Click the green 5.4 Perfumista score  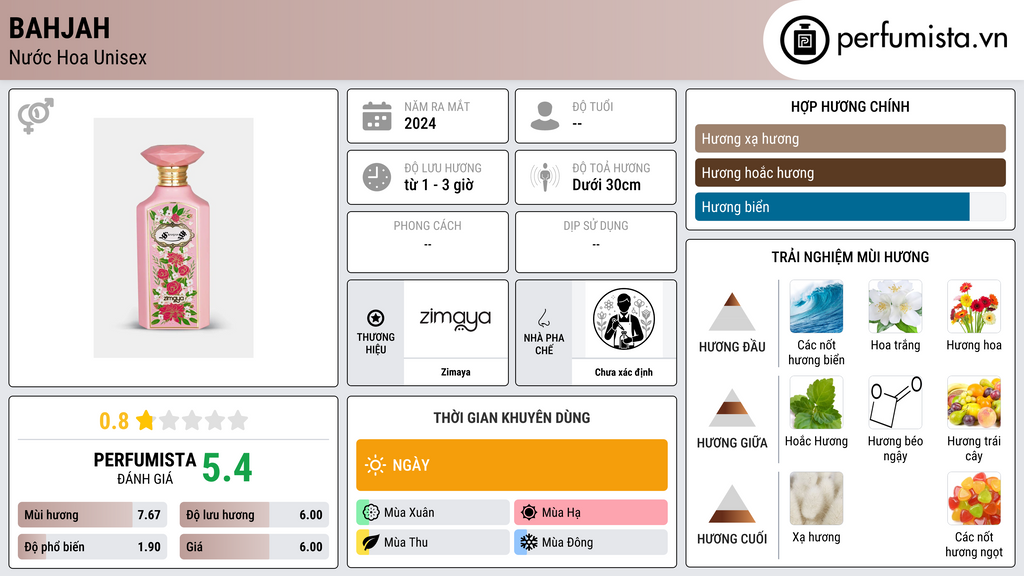tap(227, 468)
